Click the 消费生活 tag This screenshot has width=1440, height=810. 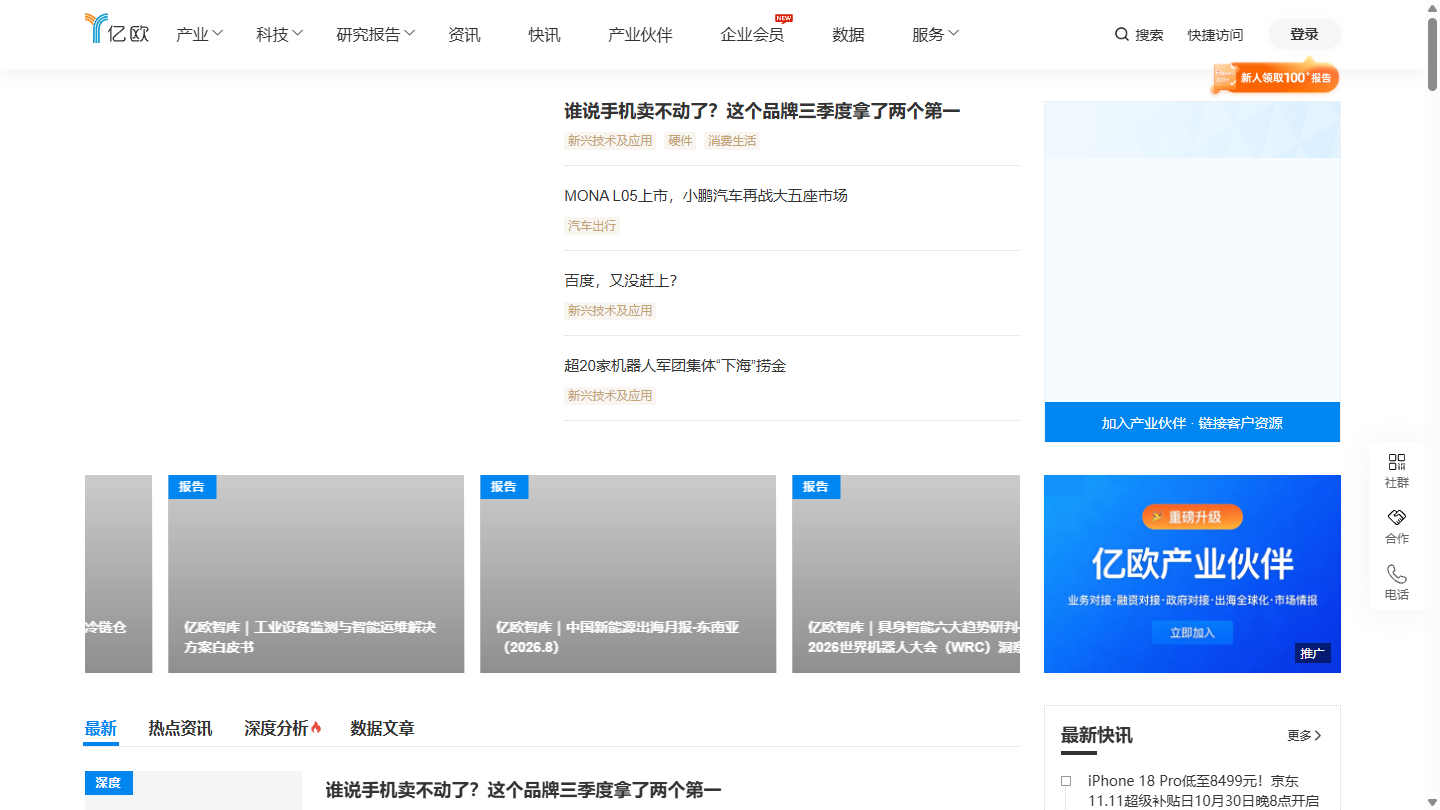732,141
